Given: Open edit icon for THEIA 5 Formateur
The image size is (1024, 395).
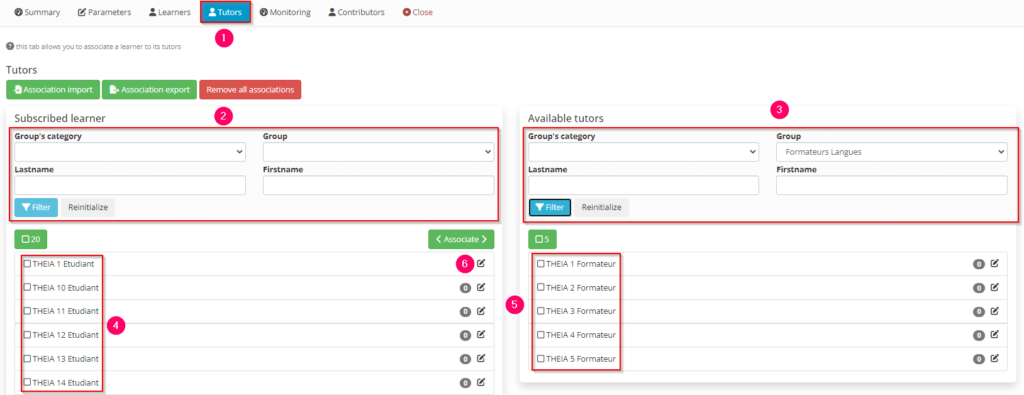Looking at the screenshot, I should (995, 358).
